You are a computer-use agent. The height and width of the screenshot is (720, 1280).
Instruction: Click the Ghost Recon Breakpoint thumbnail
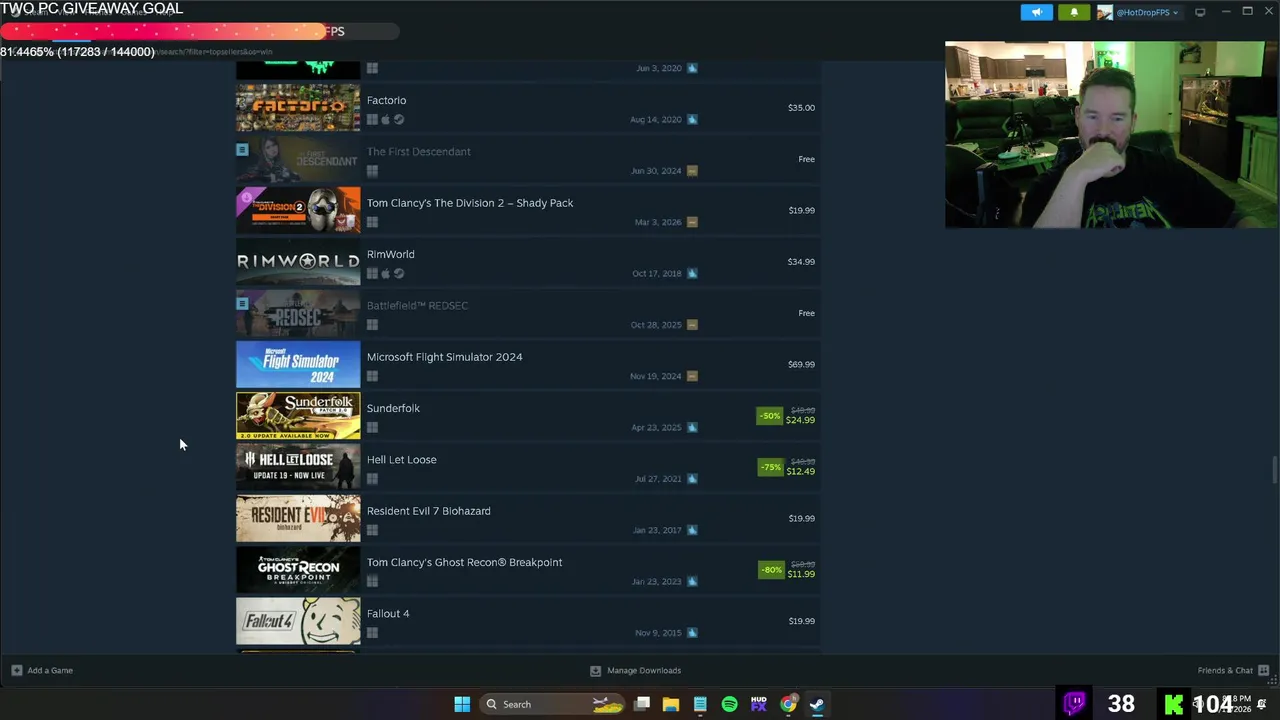pyautogui.click(x=298, y=570)
